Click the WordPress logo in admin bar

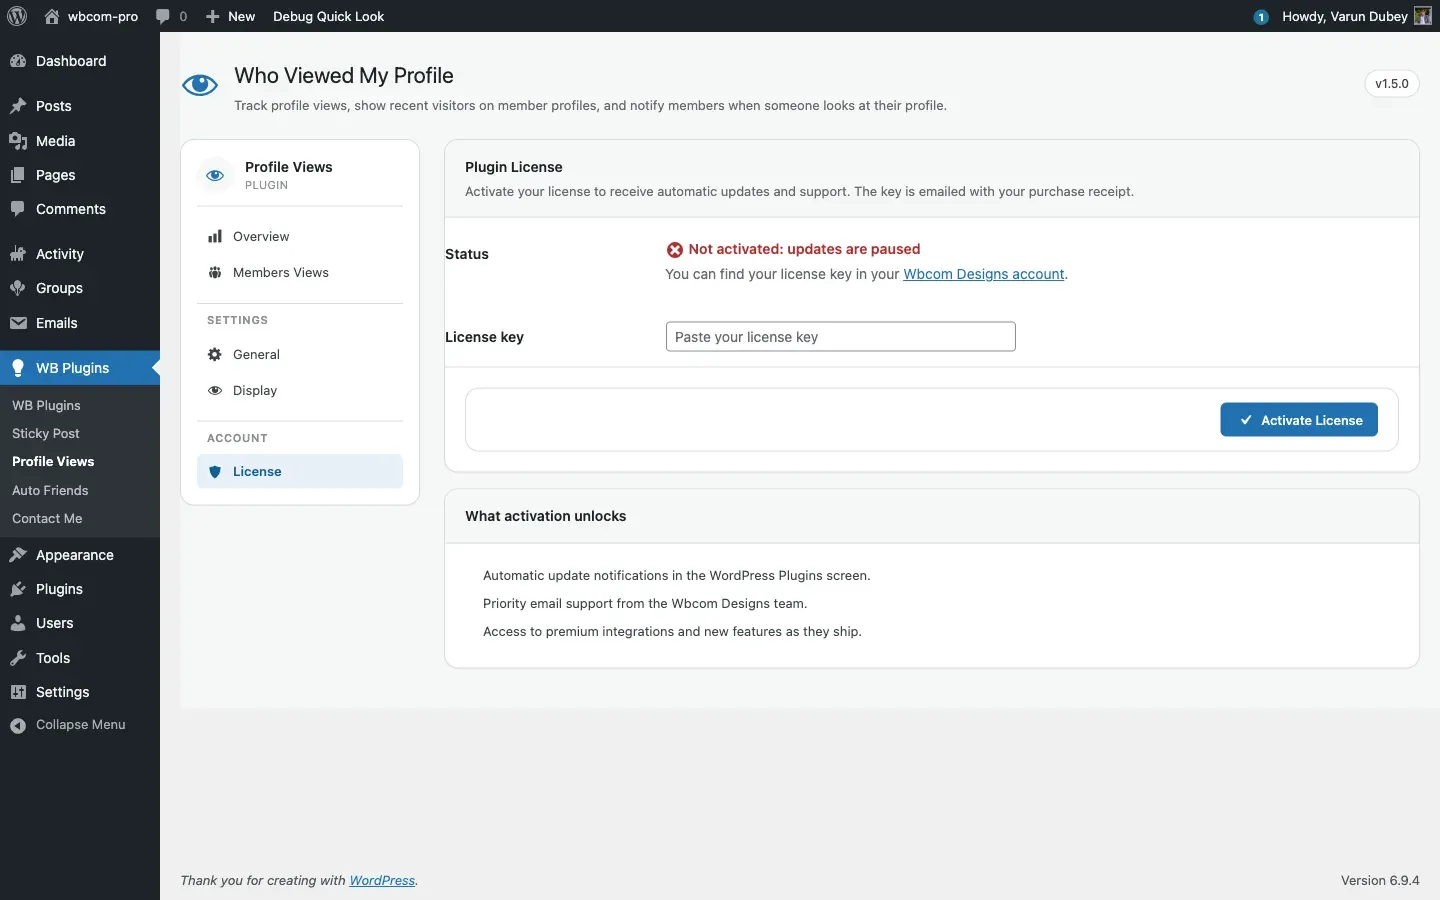[x=17, y=16]
